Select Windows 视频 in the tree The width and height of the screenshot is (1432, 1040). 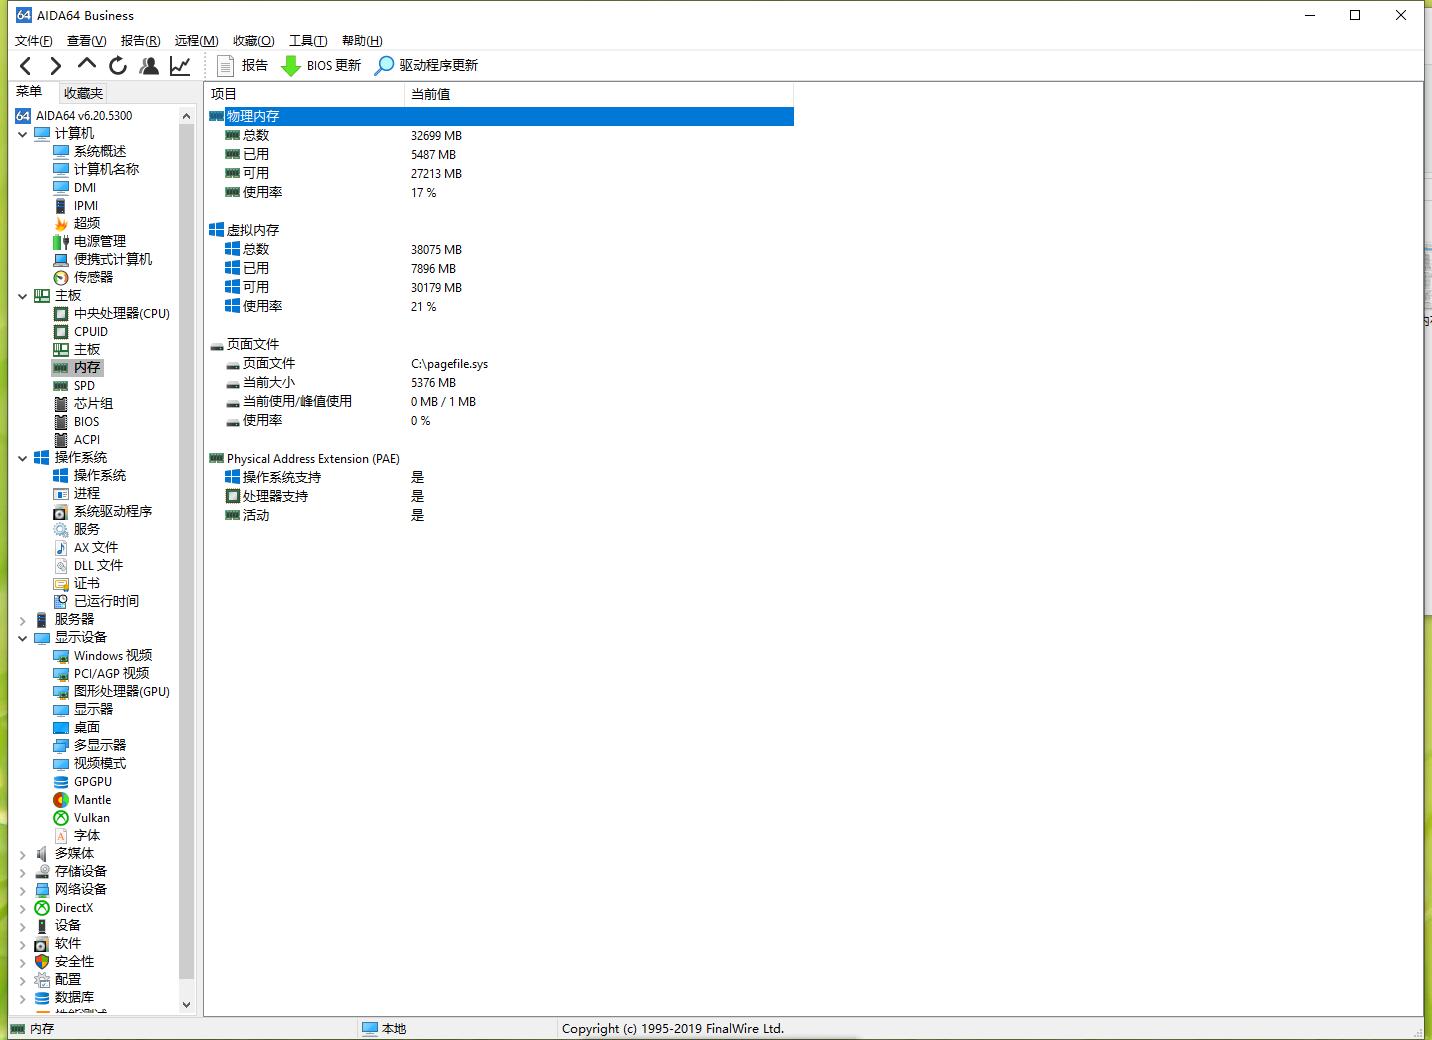[x=113, y=655]
